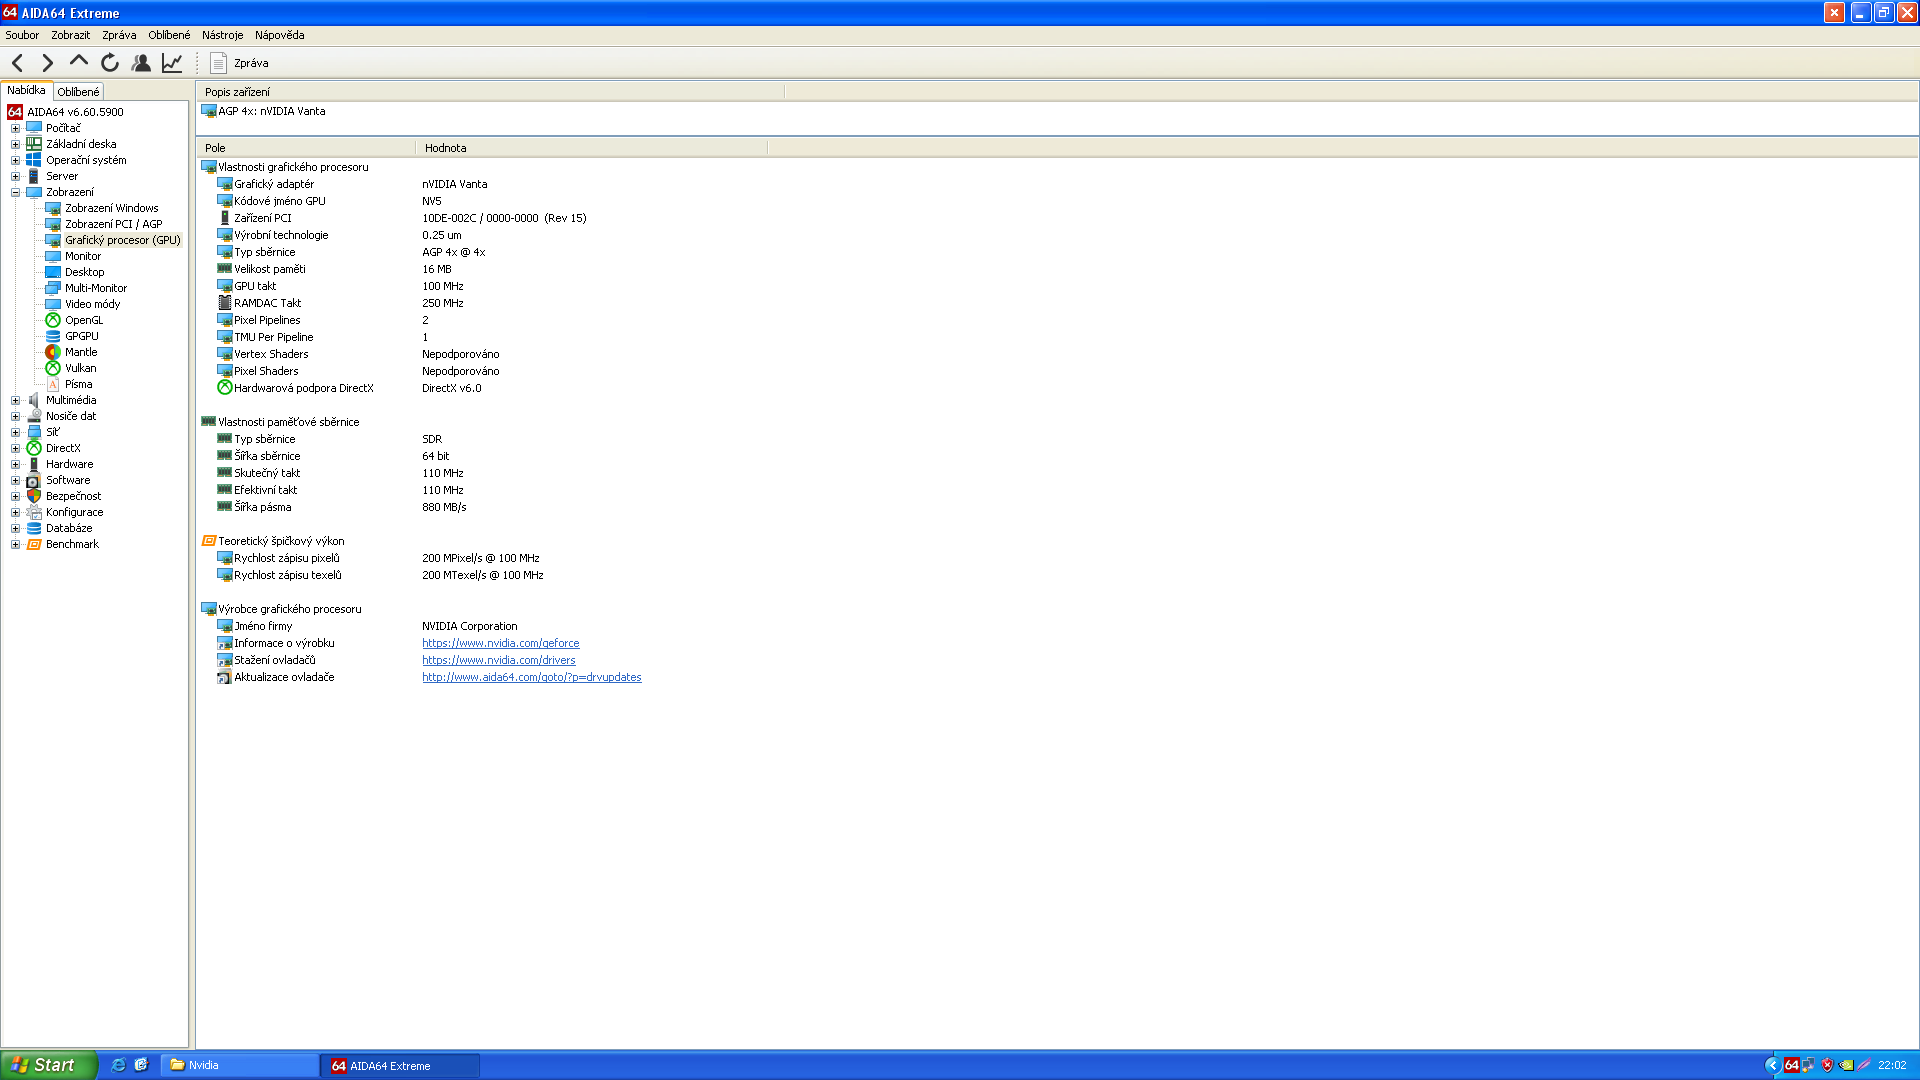Click the Hodnota column header
The height and width of the screenshot is (1080, 1920).
pyautogui.click(x=445, y=148)
